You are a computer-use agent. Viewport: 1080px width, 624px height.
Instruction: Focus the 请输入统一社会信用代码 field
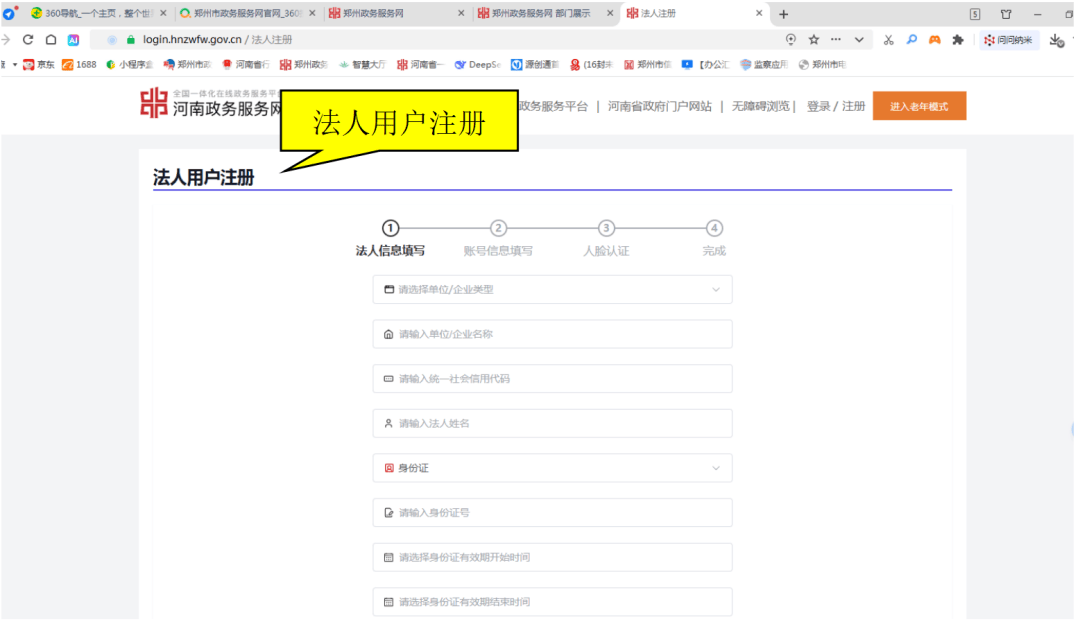click(552, 379)
